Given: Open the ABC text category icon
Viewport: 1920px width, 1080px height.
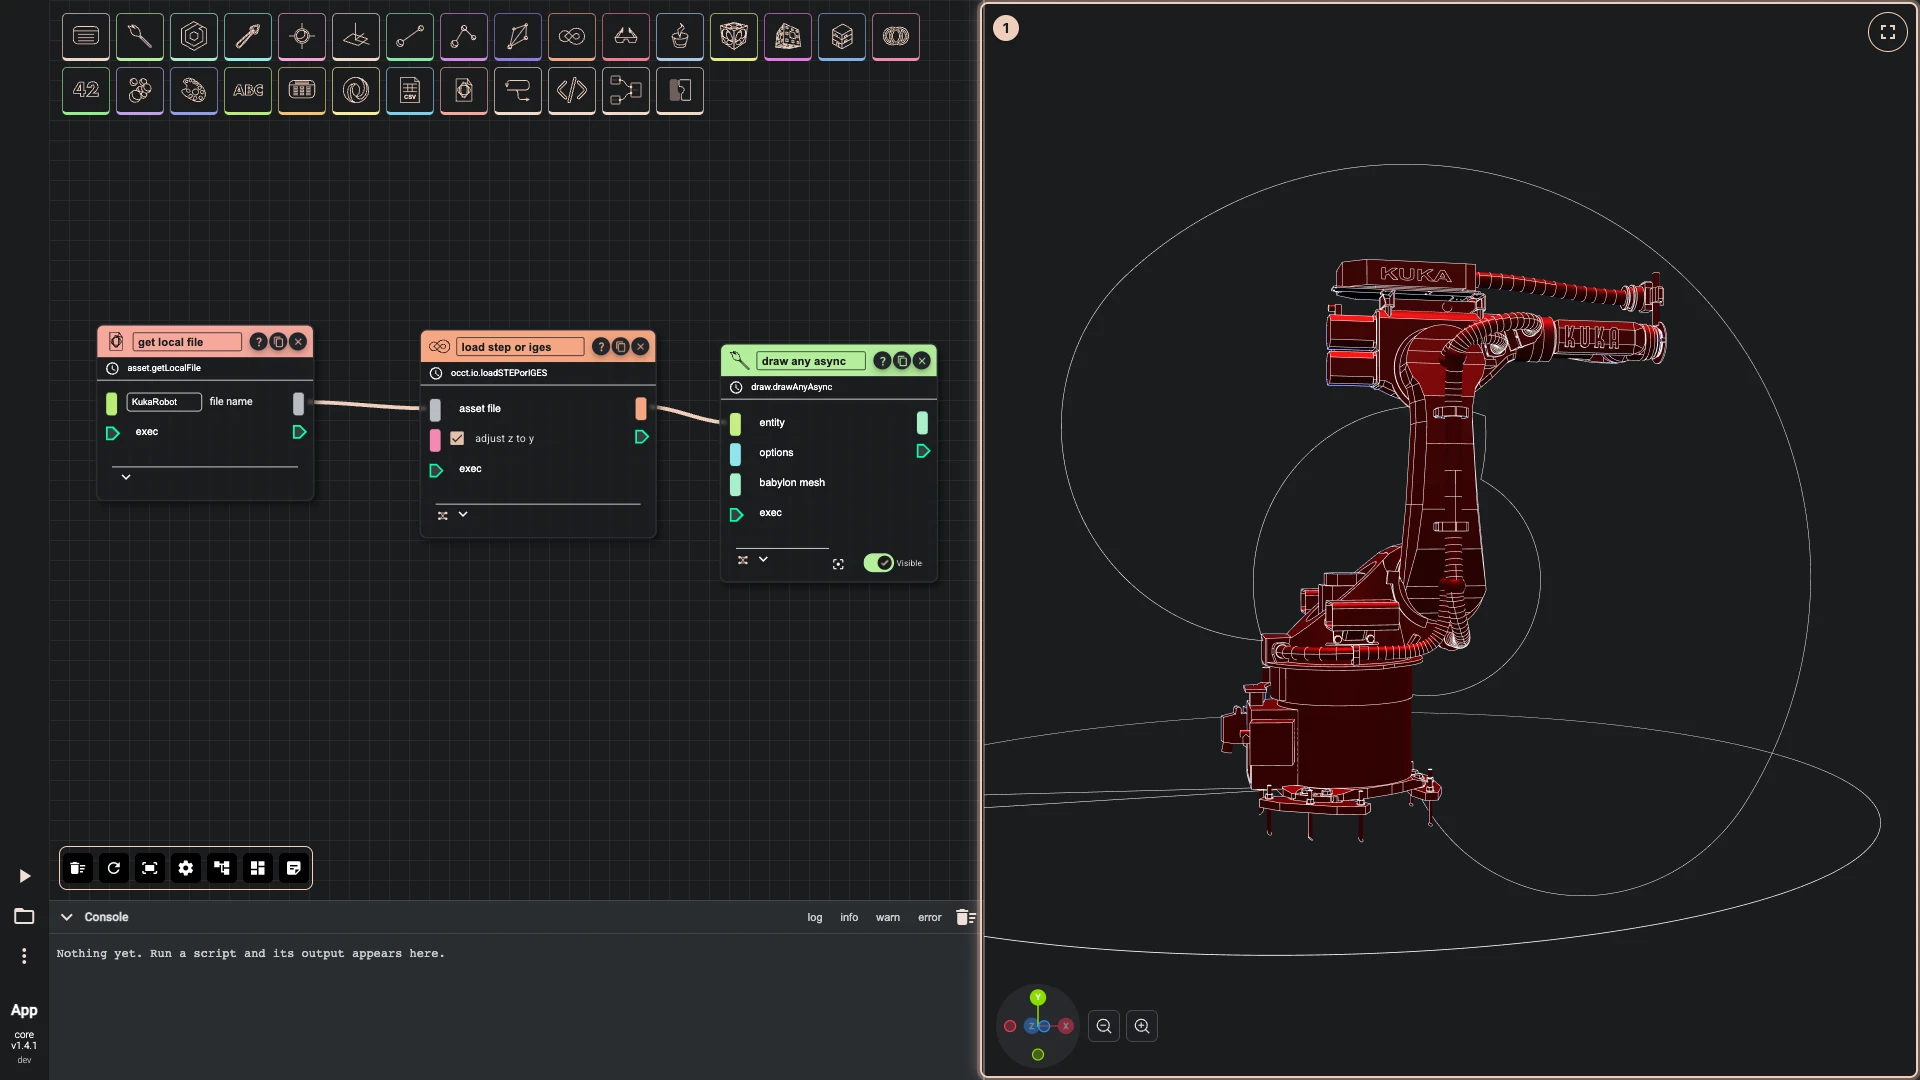Looking at the screenshot, I should tap(248, 90).
